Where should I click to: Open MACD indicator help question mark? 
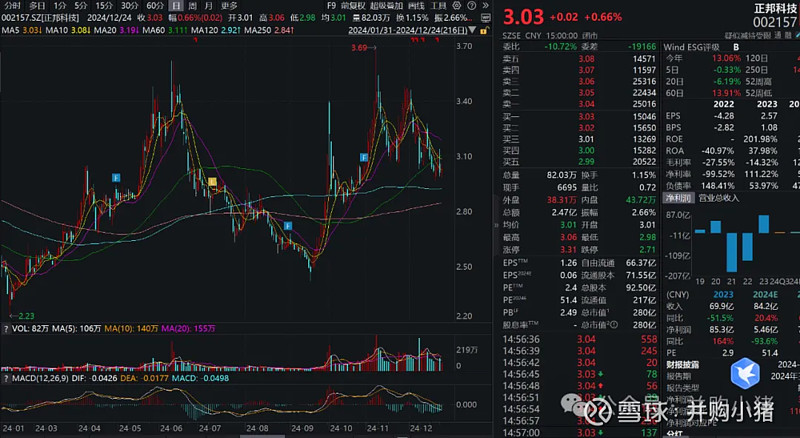pos(6,378)
